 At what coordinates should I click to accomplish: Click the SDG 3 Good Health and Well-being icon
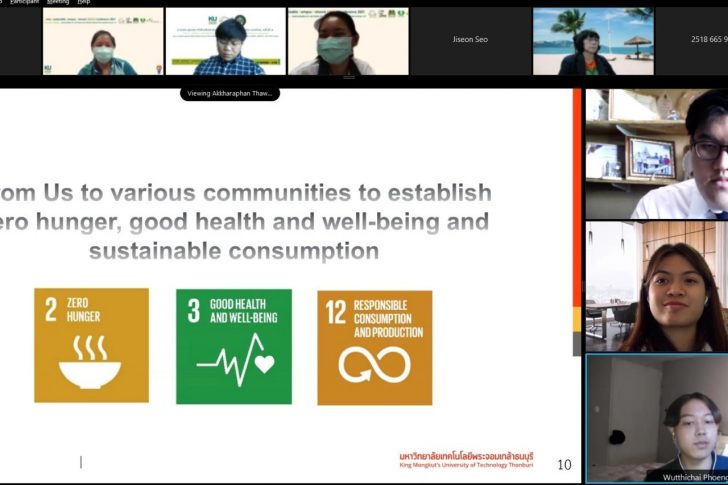click(x=234, y=346)
